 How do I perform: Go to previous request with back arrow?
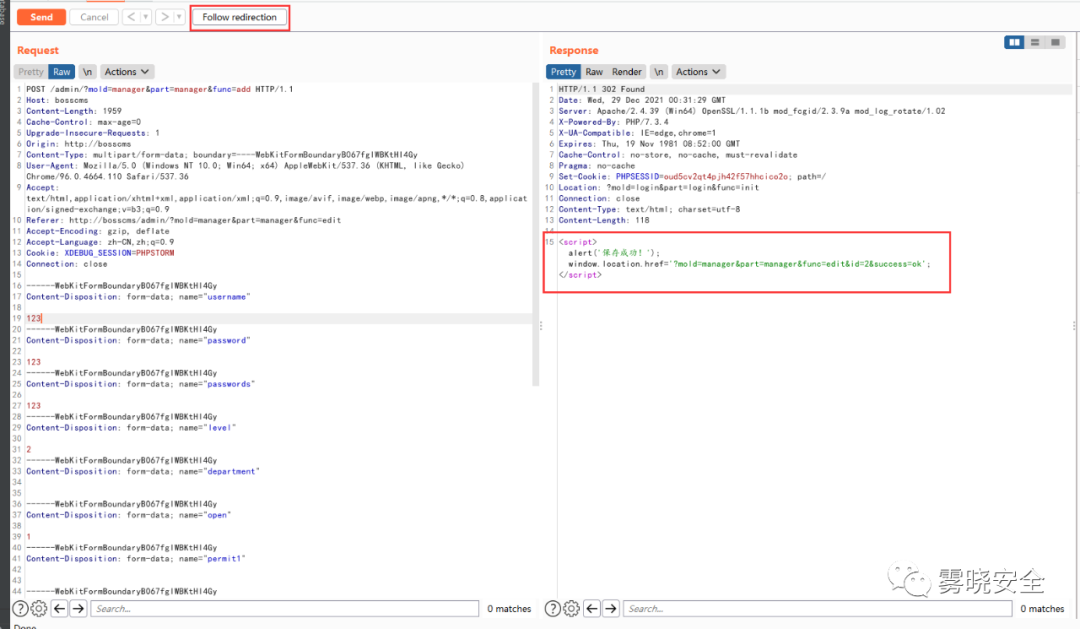pos(131,17)
